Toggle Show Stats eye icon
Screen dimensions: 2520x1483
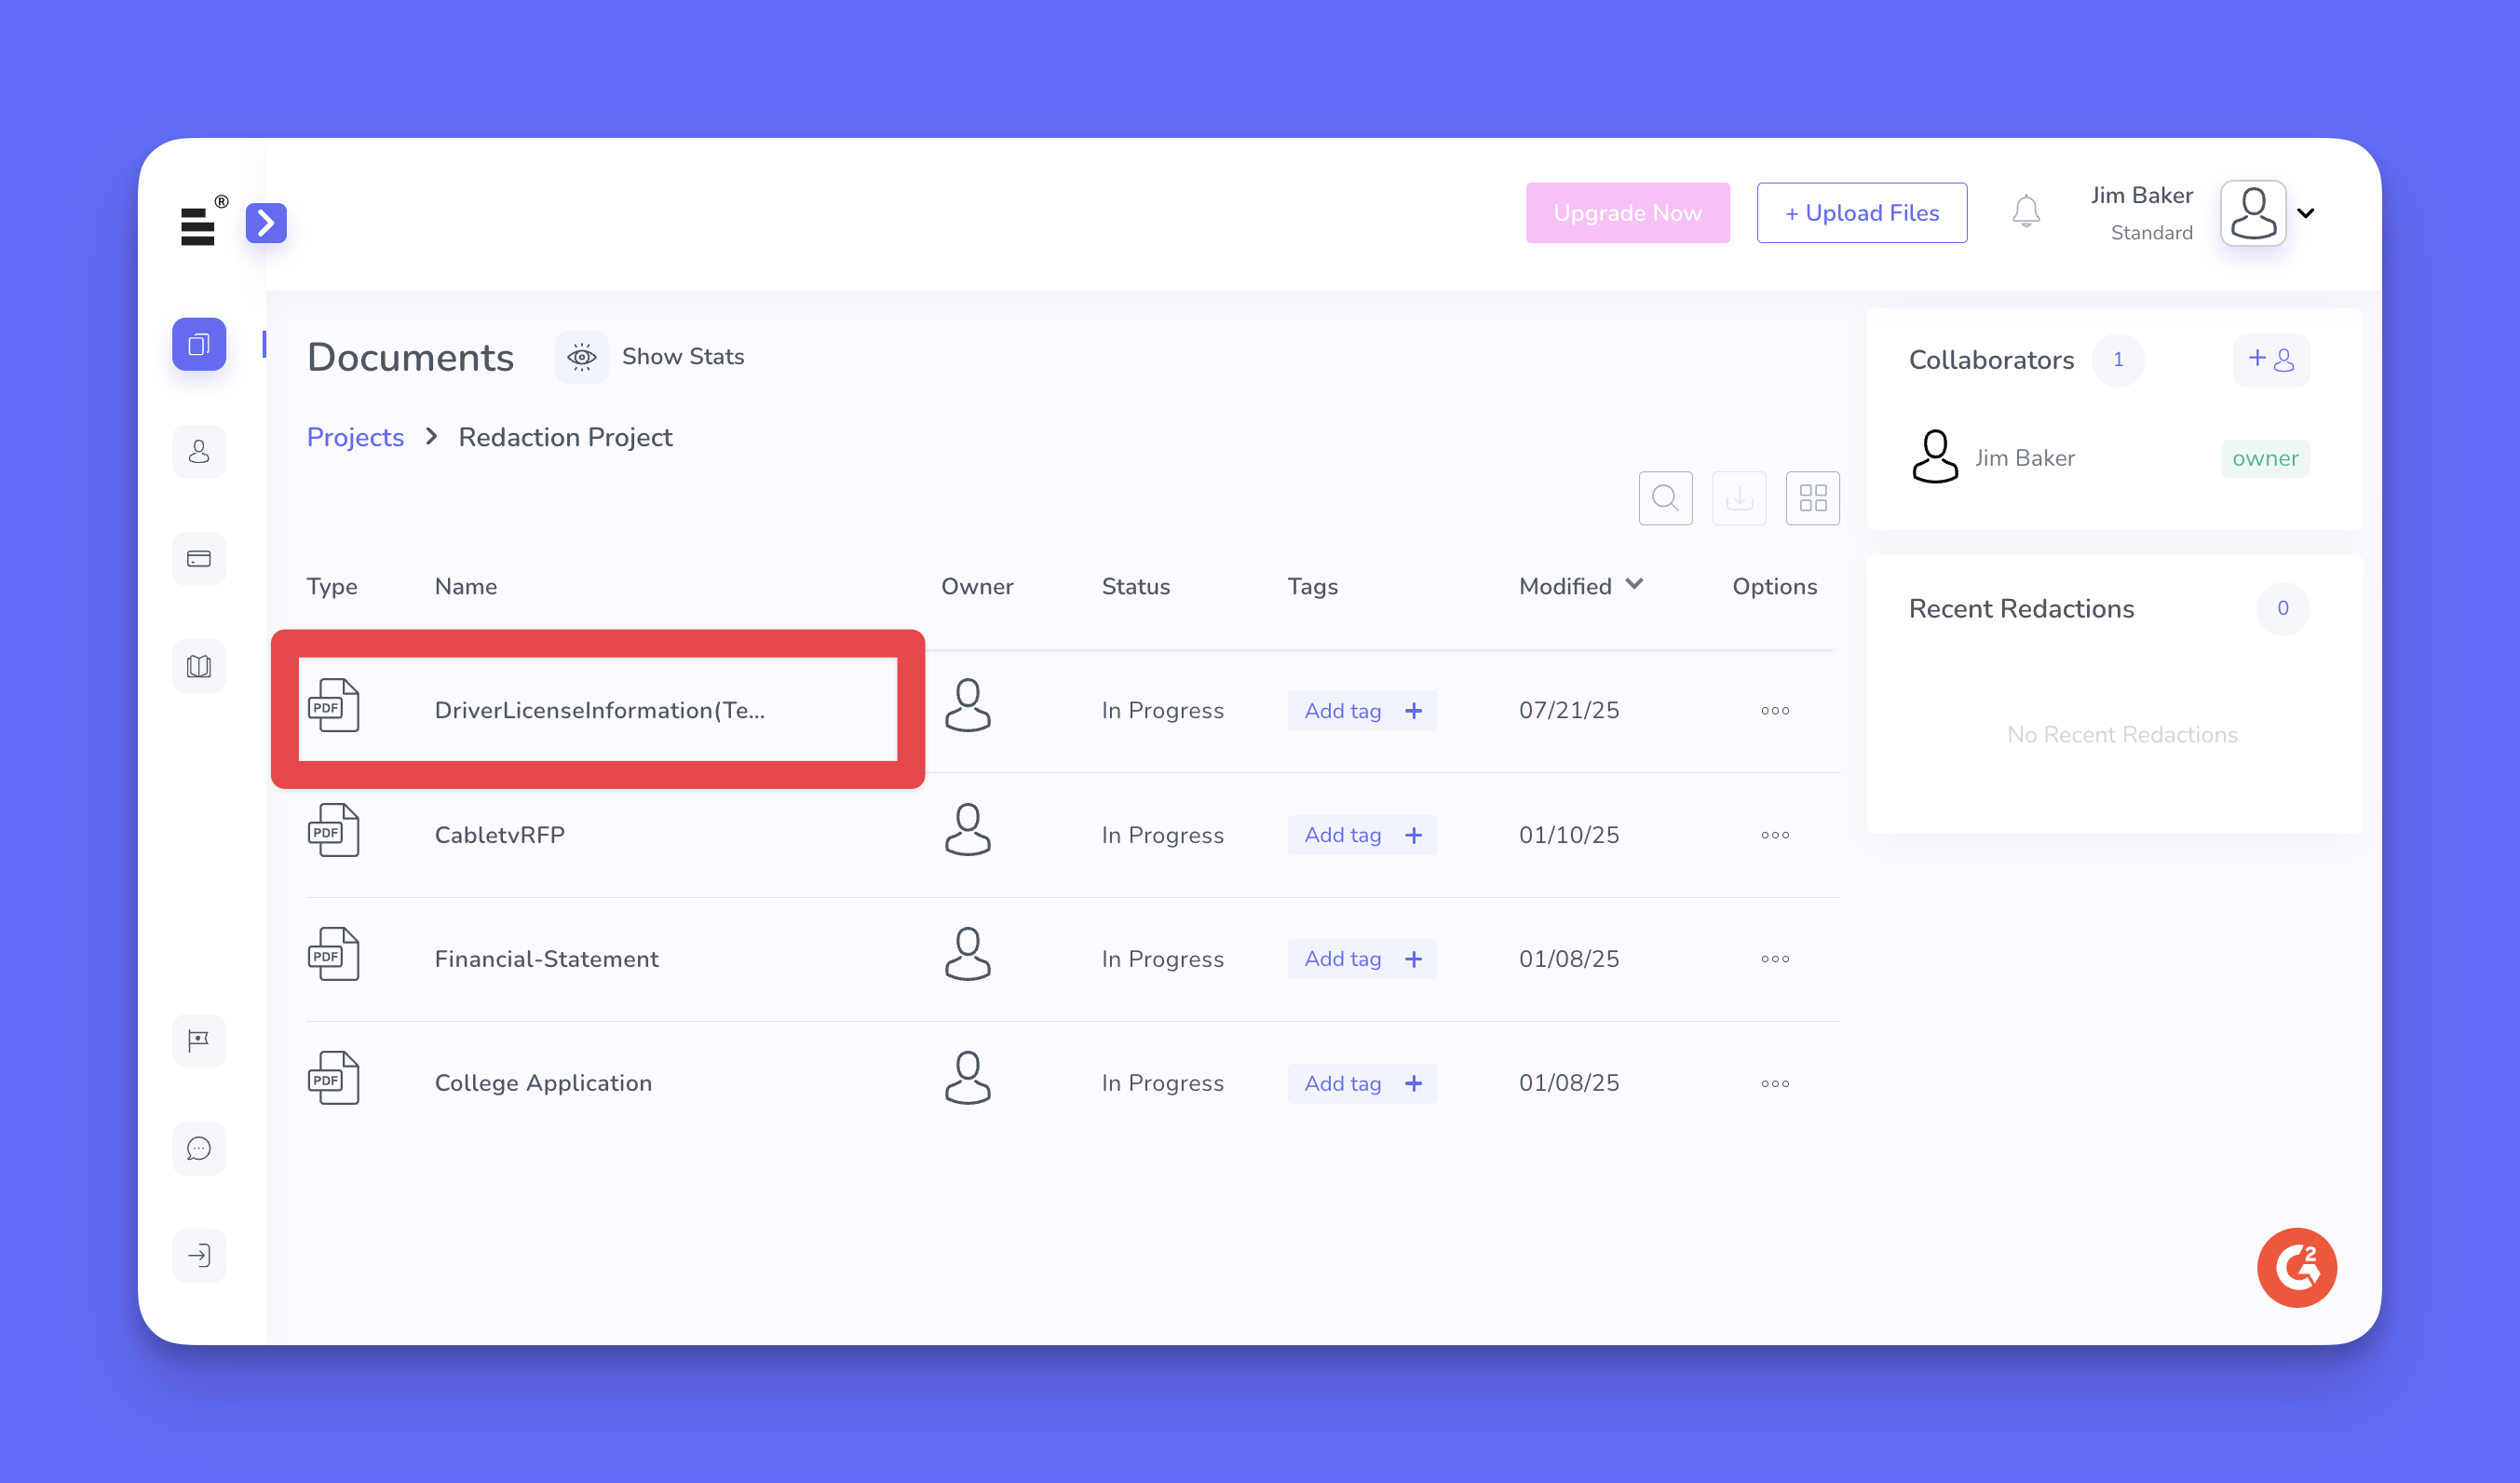point(582,357)
